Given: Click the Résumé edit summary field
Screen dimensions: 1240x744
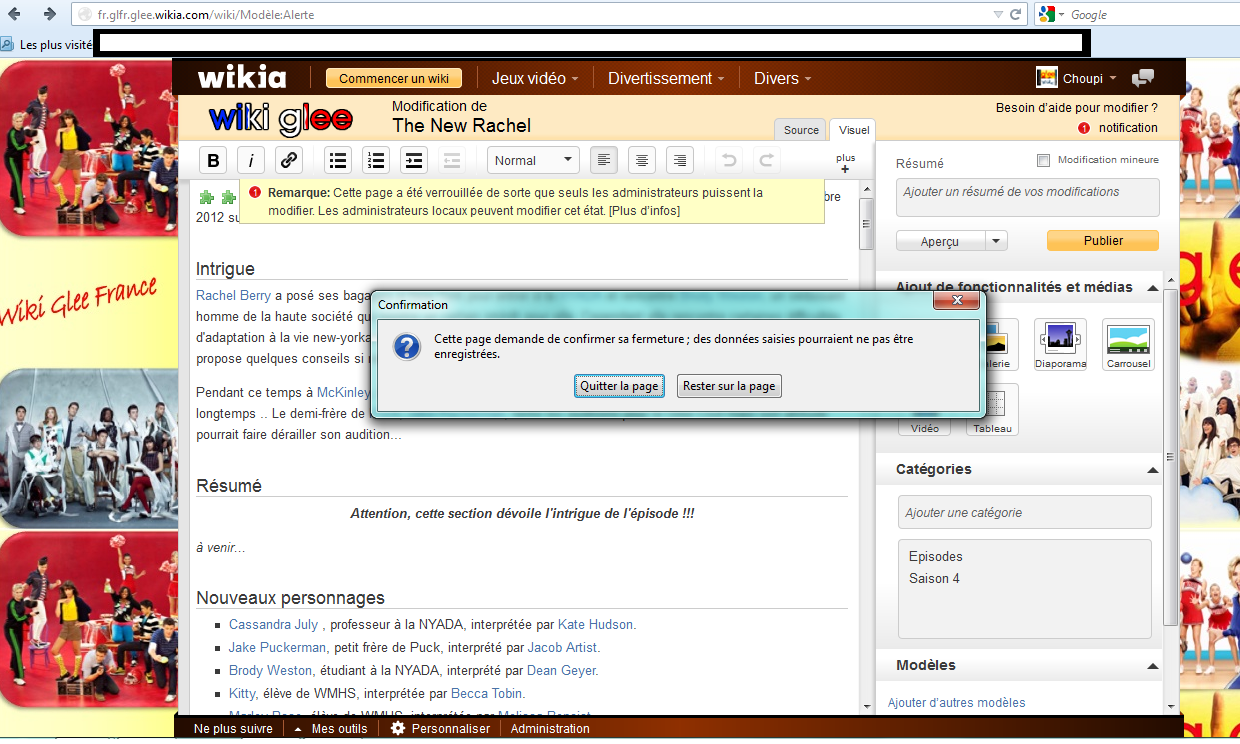Looking at the screenshot, I should [1028, 197].
